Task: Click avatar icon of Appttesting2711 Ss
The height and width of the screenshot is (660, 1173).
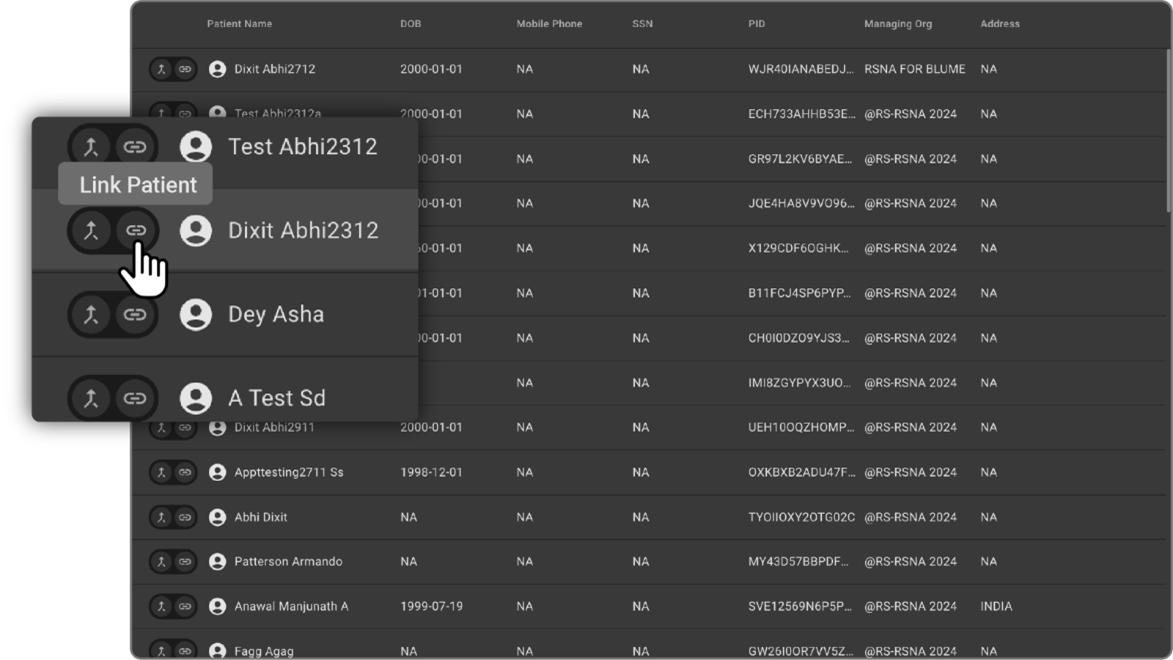Action: click(x=217, y=472)
